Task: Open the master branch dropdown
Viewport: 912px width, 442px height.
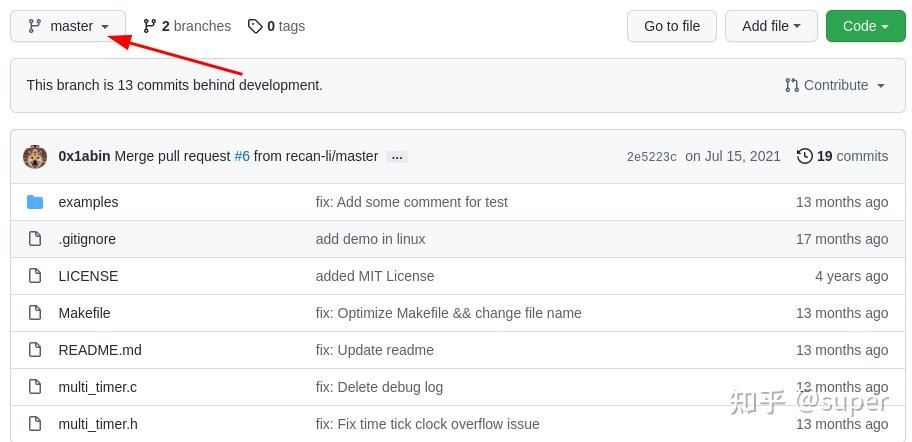Action: (x=68, y=26)
